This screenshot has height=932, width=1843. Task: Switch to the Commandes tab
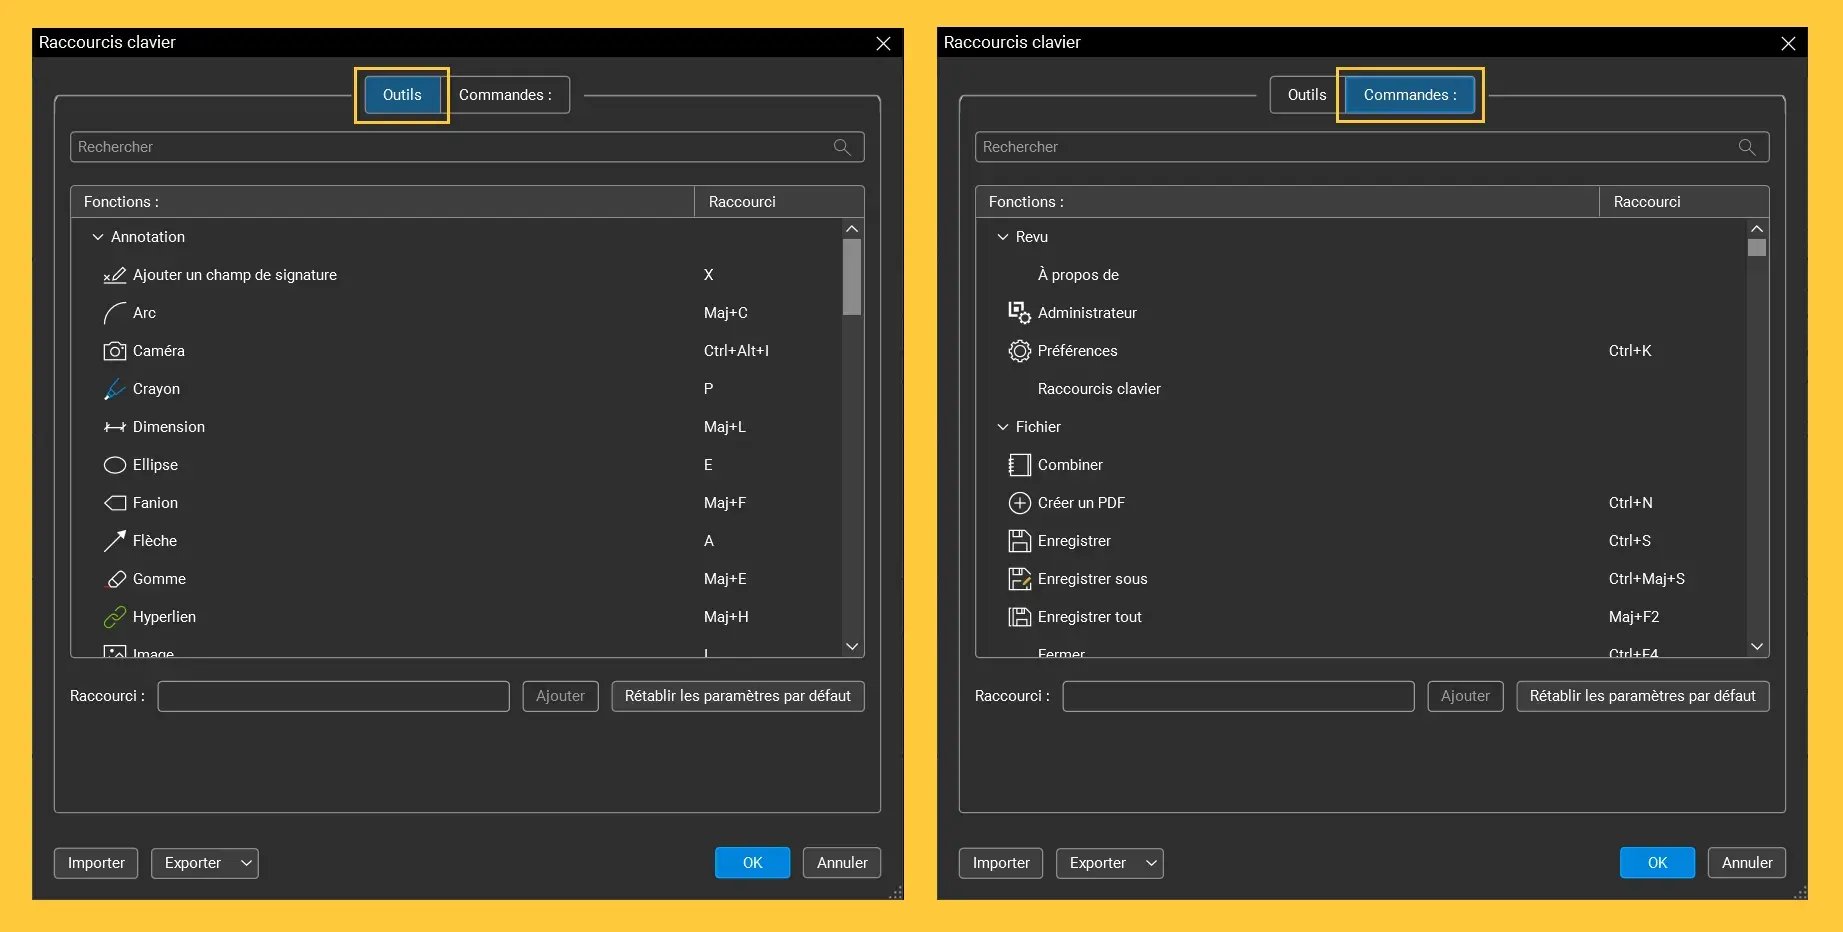click(x=1409, y=95)
